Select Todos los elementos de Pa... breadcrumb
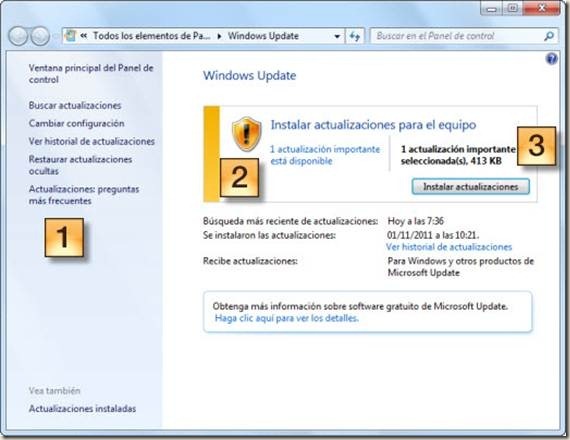The width and height of the screenshot is (570, 440). coord(152,36)
